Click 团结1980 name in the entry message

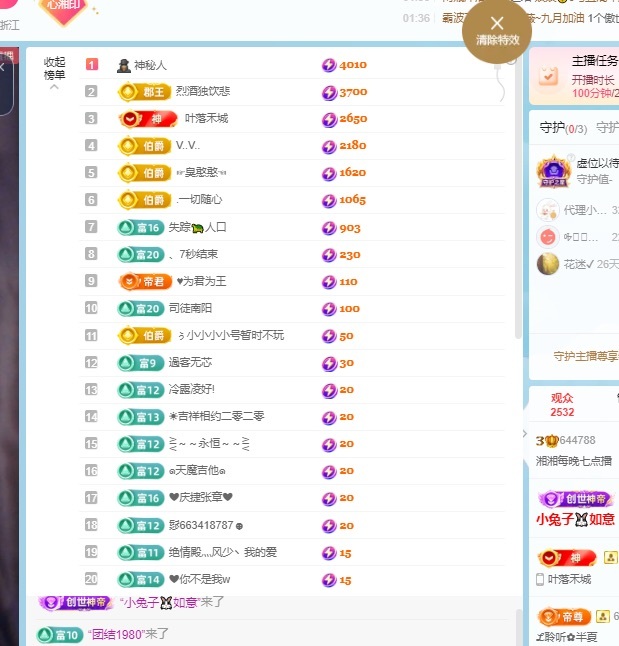point(116,634)
